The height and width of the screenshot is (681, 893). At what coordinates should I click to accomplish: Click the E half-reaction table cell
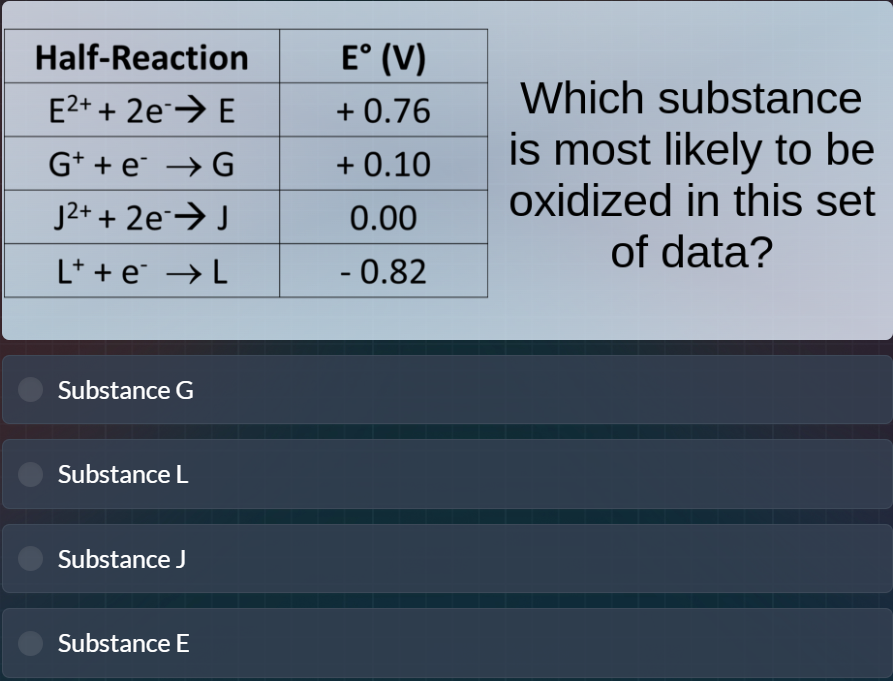140,111
